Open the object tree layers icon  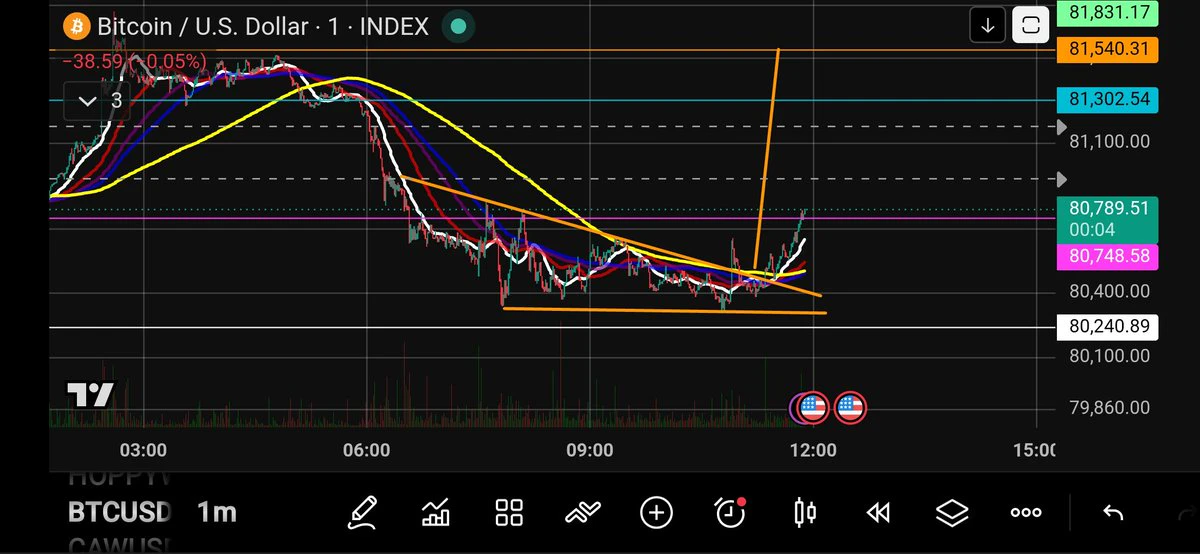pyautogui.click(x=952, y=513)
